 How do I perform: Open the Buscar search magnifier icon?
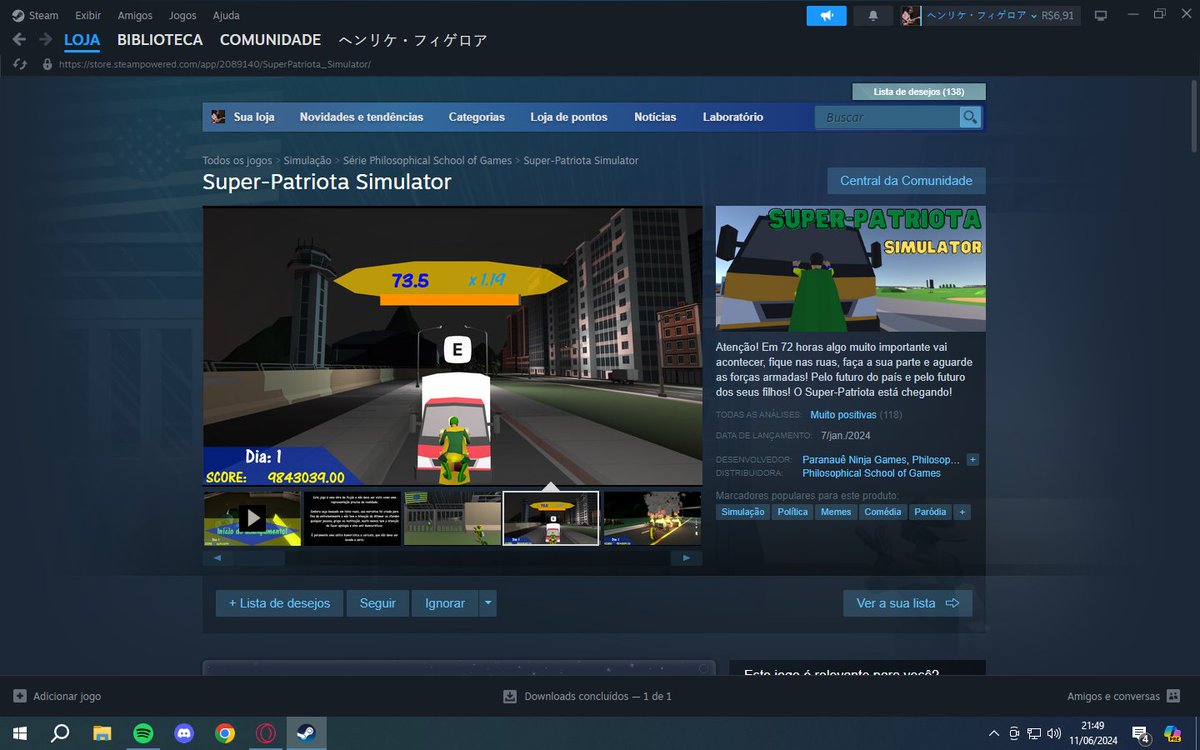point(969,117)
